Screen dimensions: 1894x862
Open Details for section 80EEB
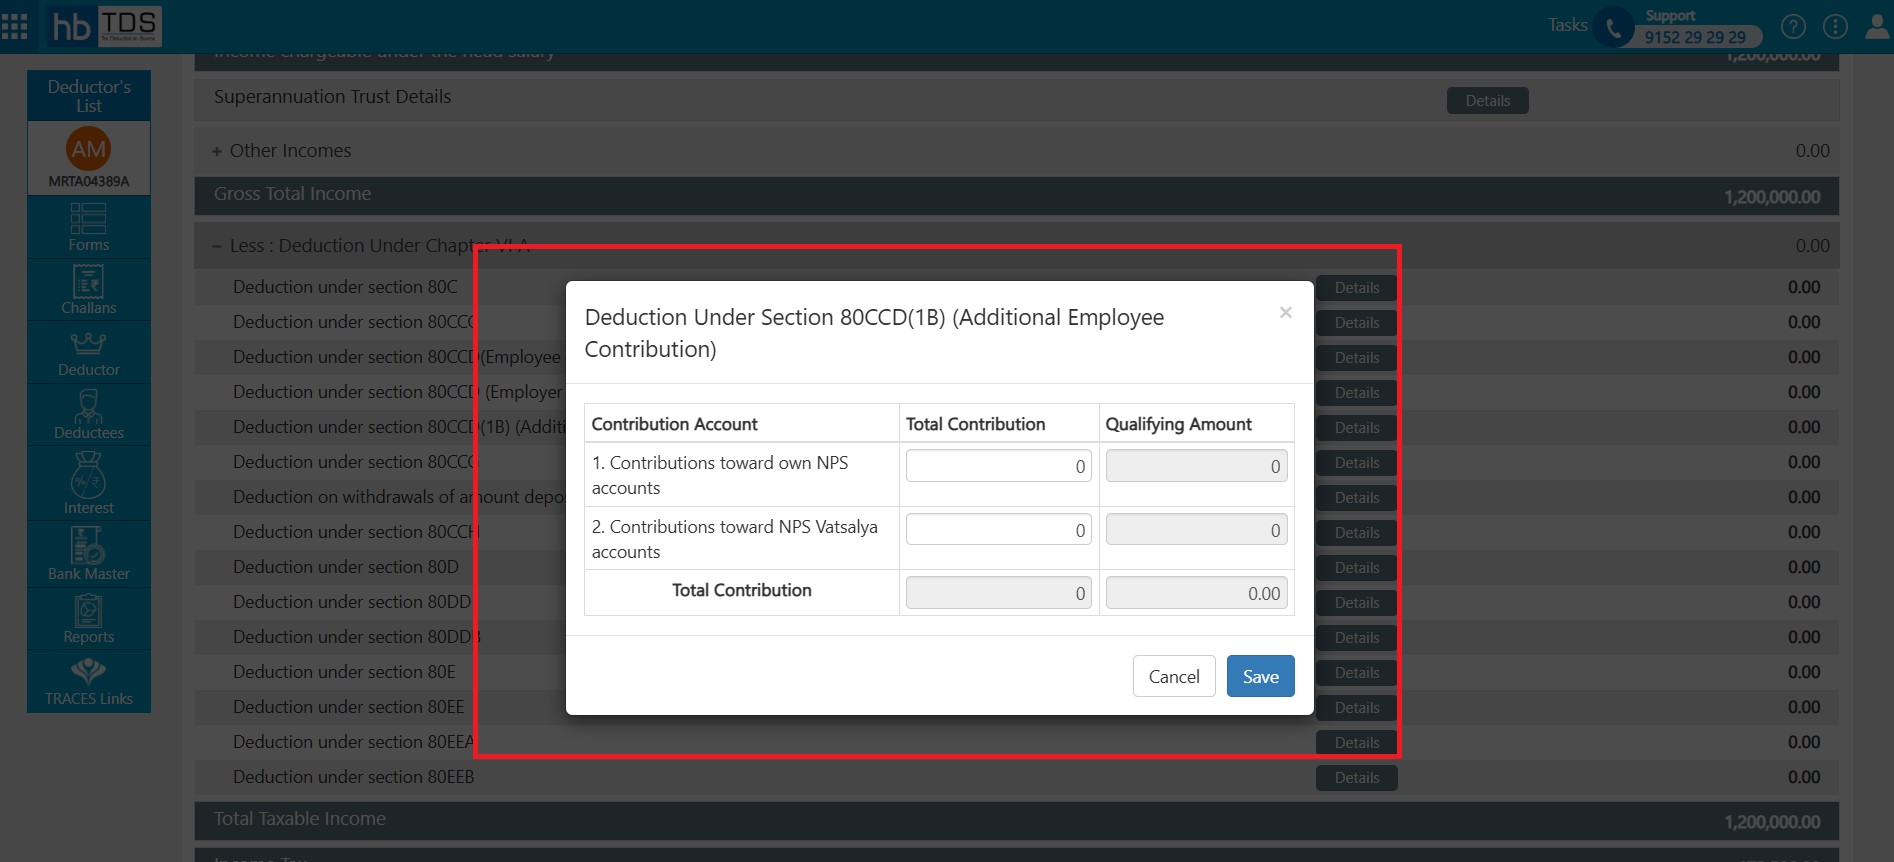click(x=1356, y=778)
